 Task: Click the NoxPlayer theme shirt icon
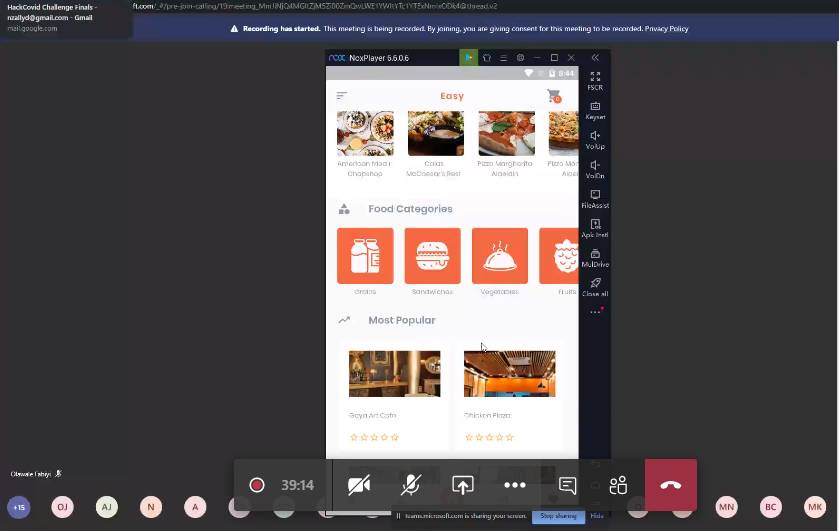486,57
